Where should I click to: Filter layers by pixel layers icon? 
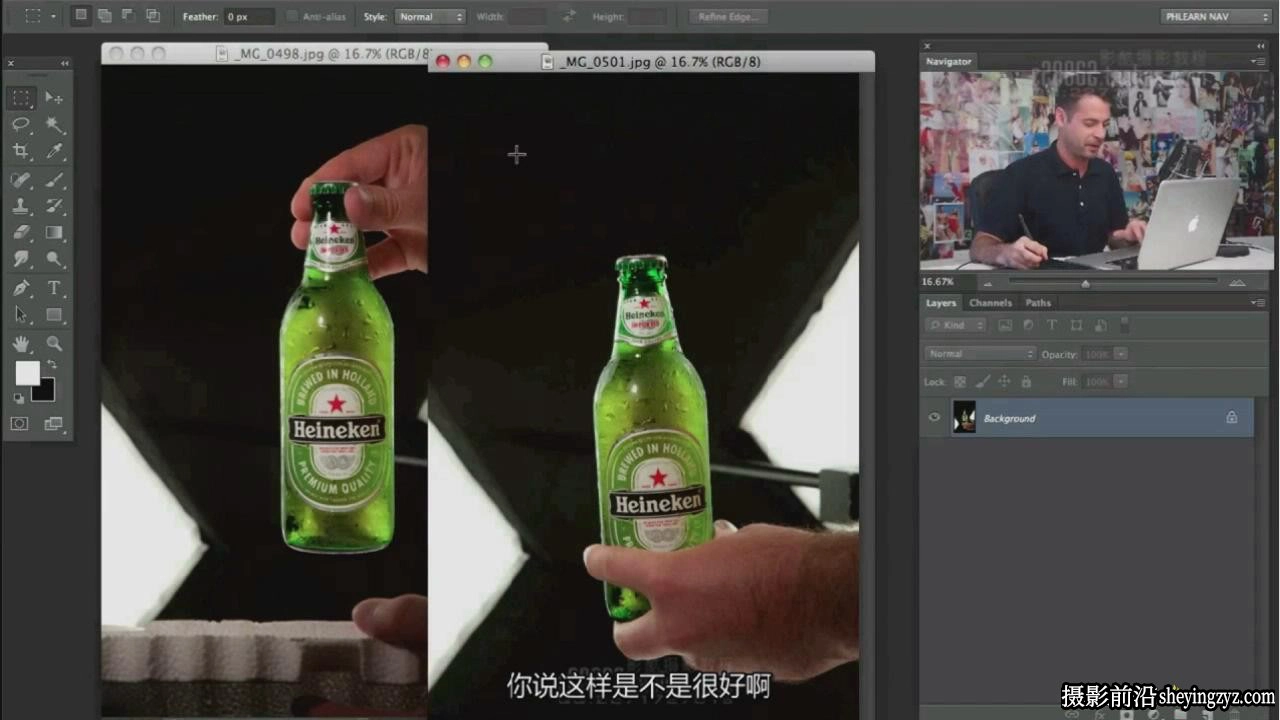pos(1005,325)
